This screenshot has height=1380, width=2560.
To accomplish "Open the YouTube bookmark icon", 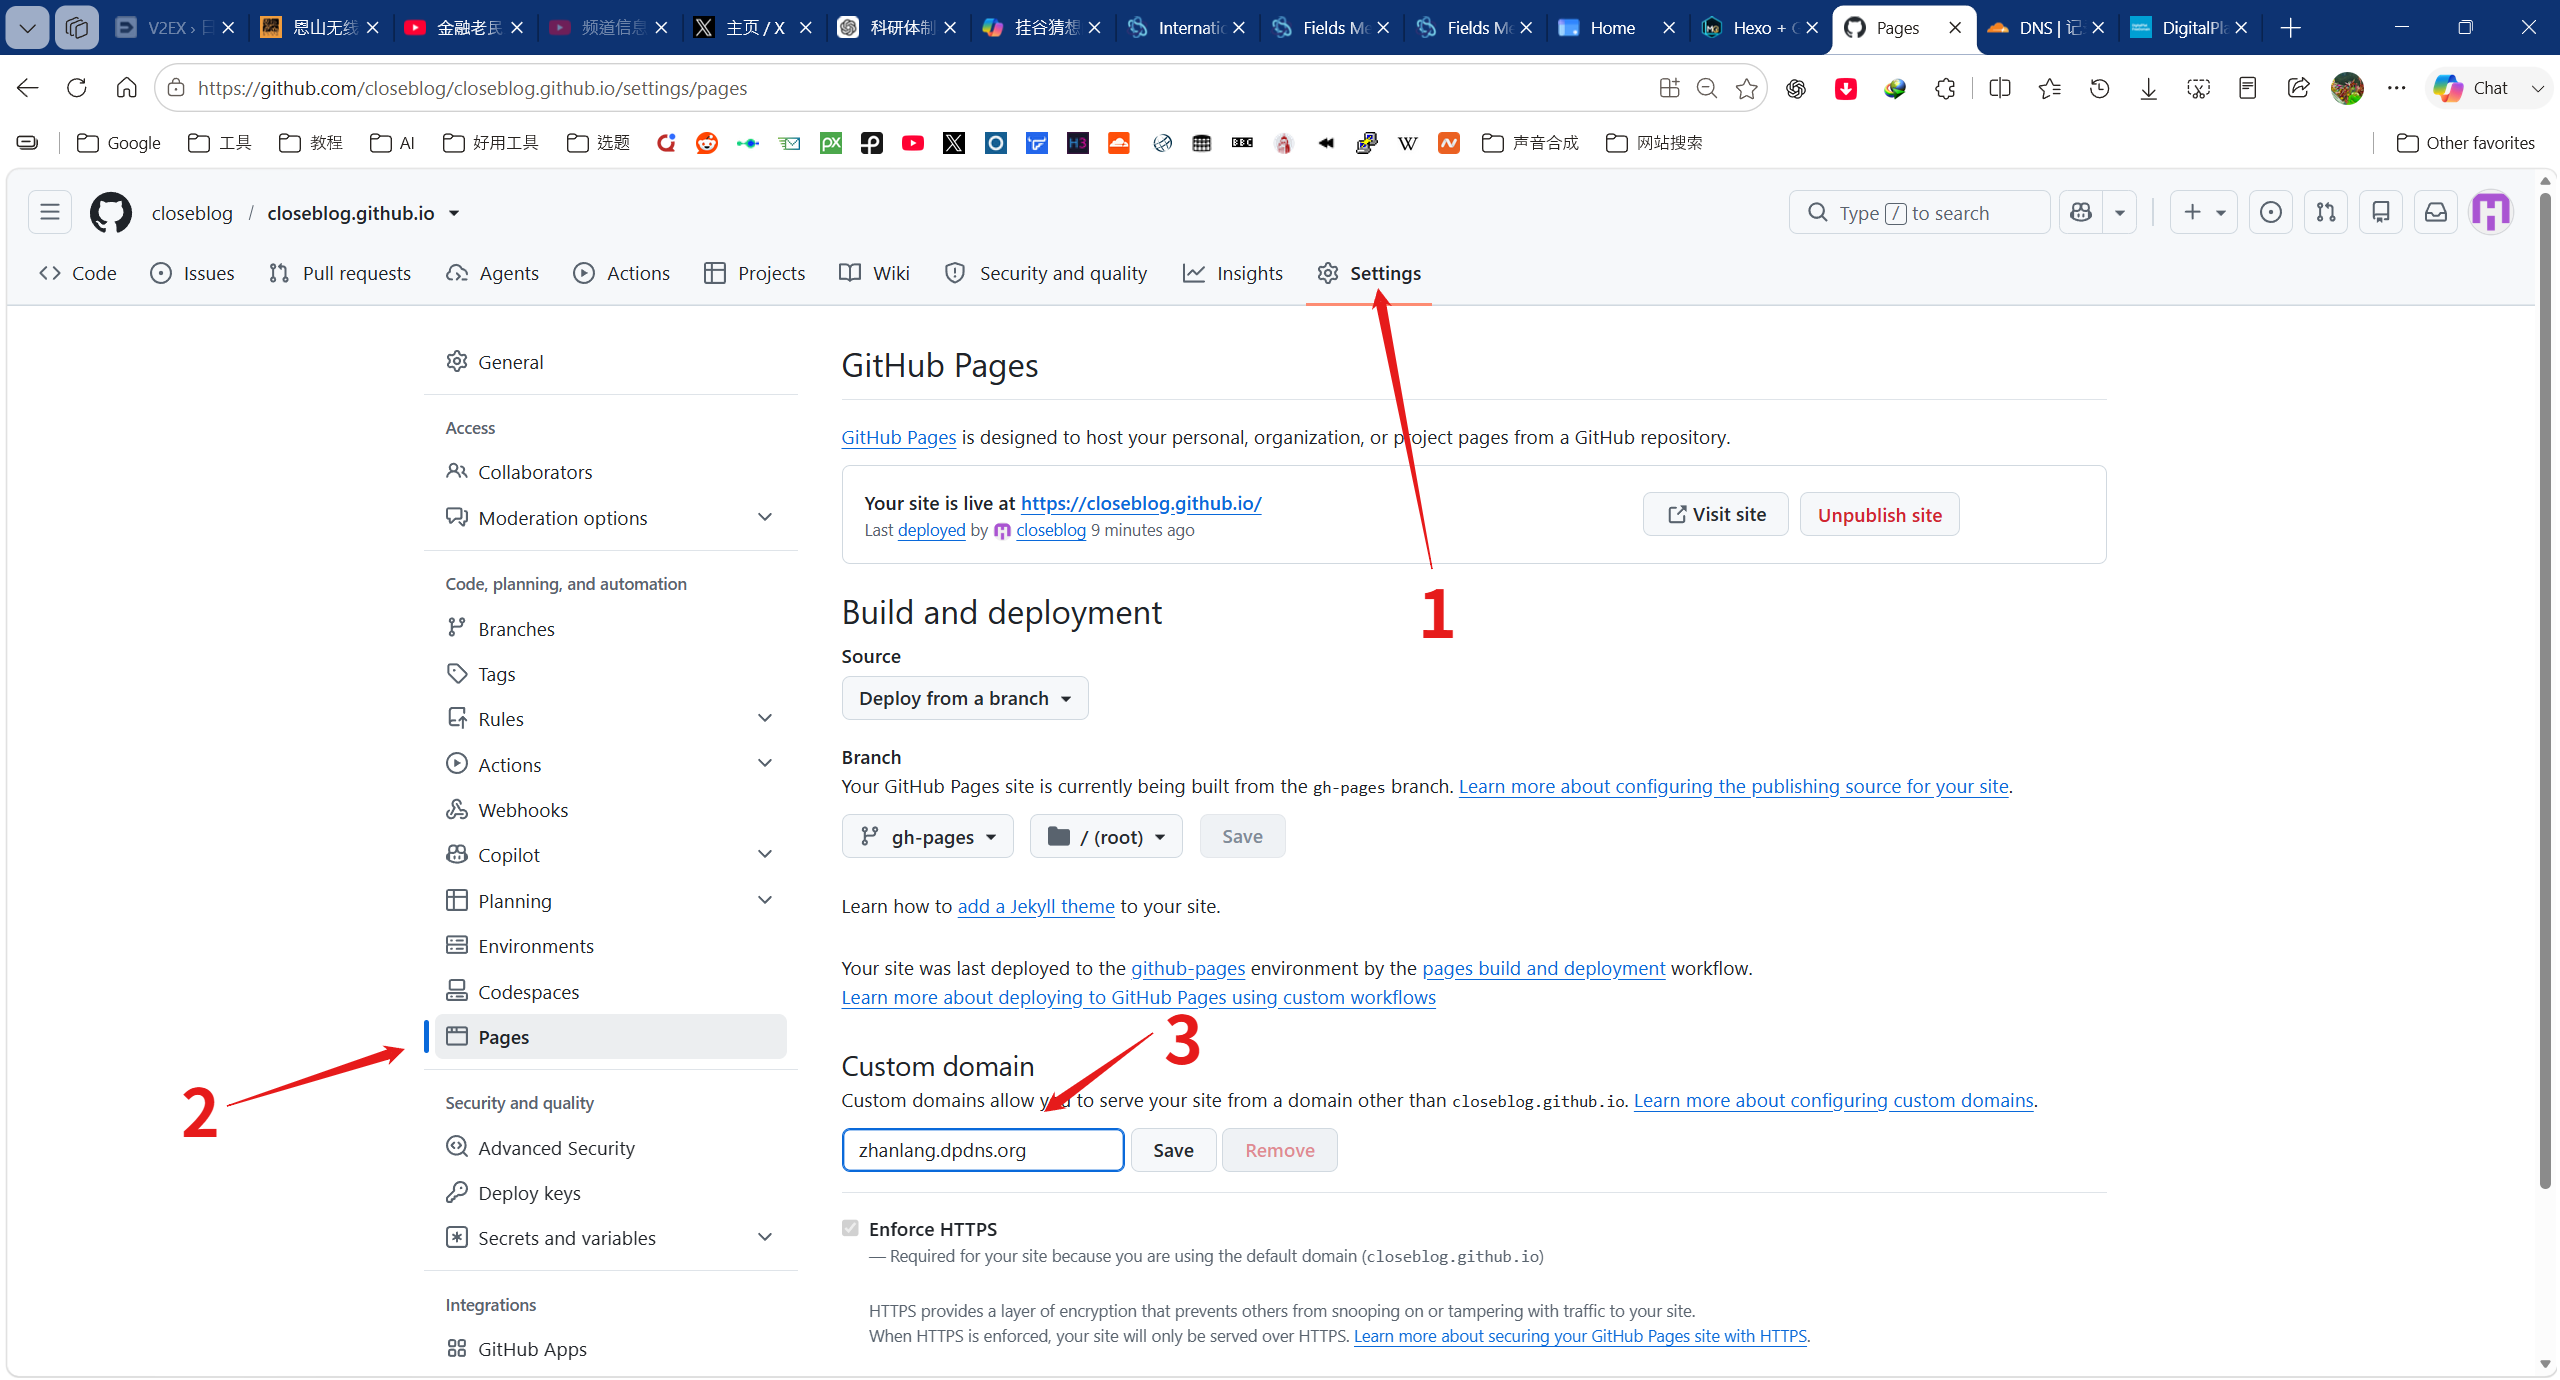I will (913, 143).
